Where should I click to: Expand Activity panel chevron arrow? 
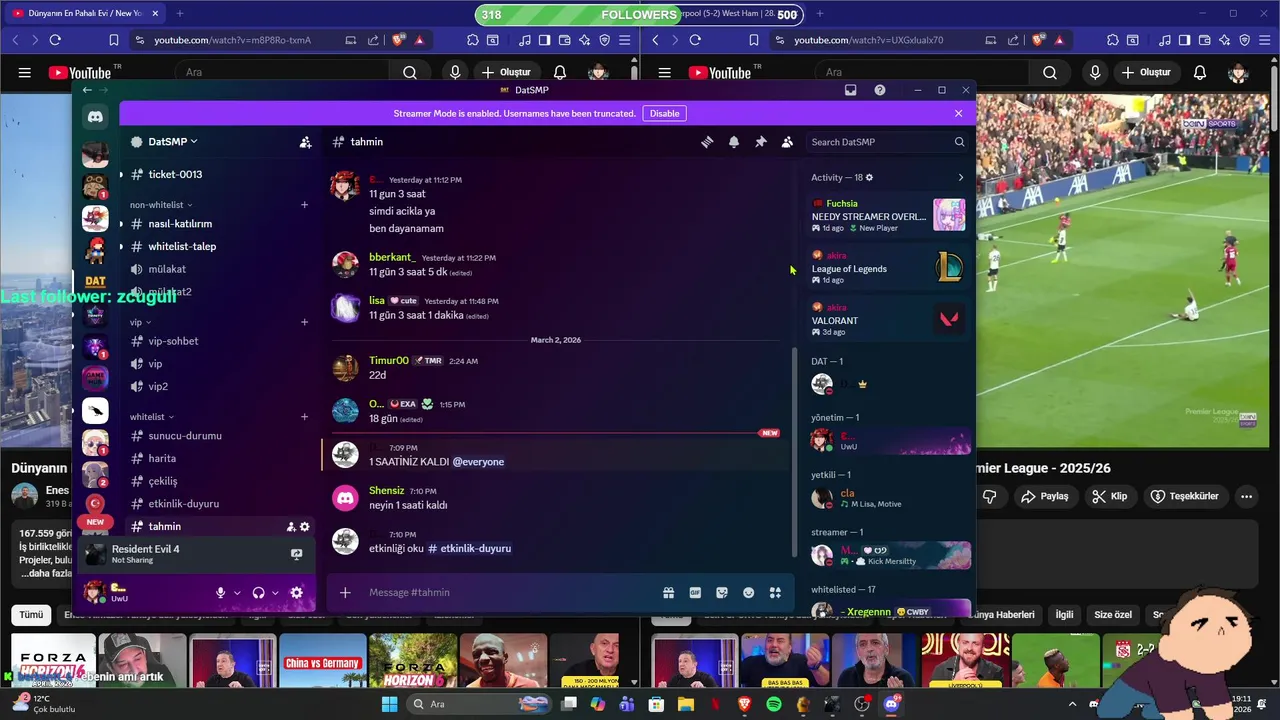961,178
